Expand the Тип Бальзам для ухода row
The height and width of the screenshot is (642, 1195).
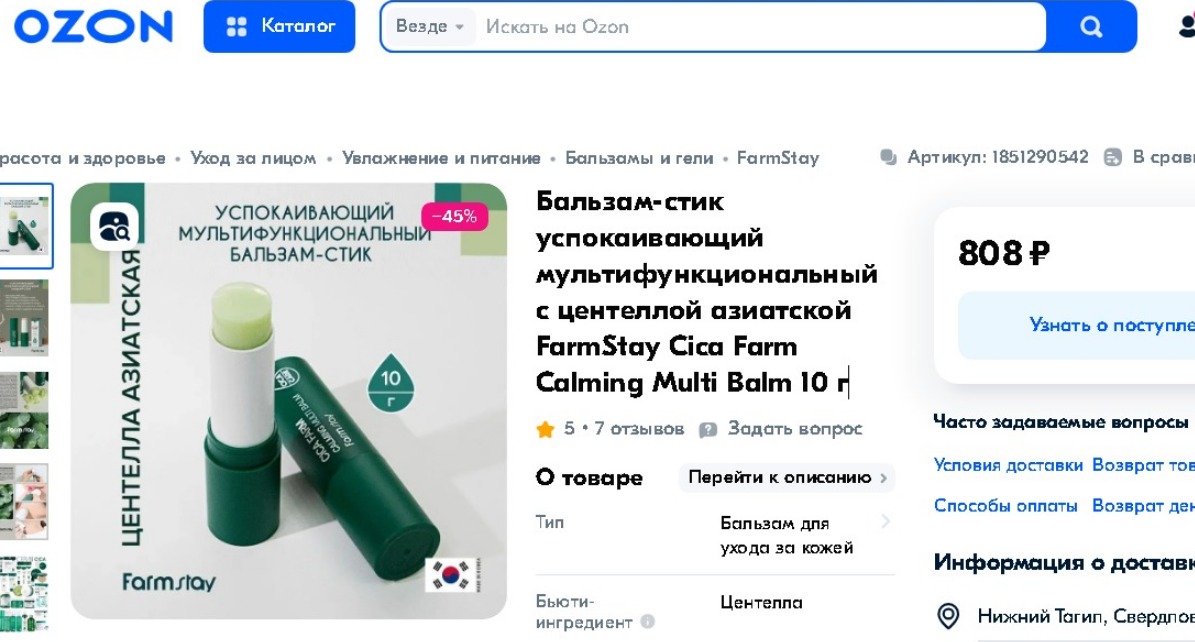715,535
